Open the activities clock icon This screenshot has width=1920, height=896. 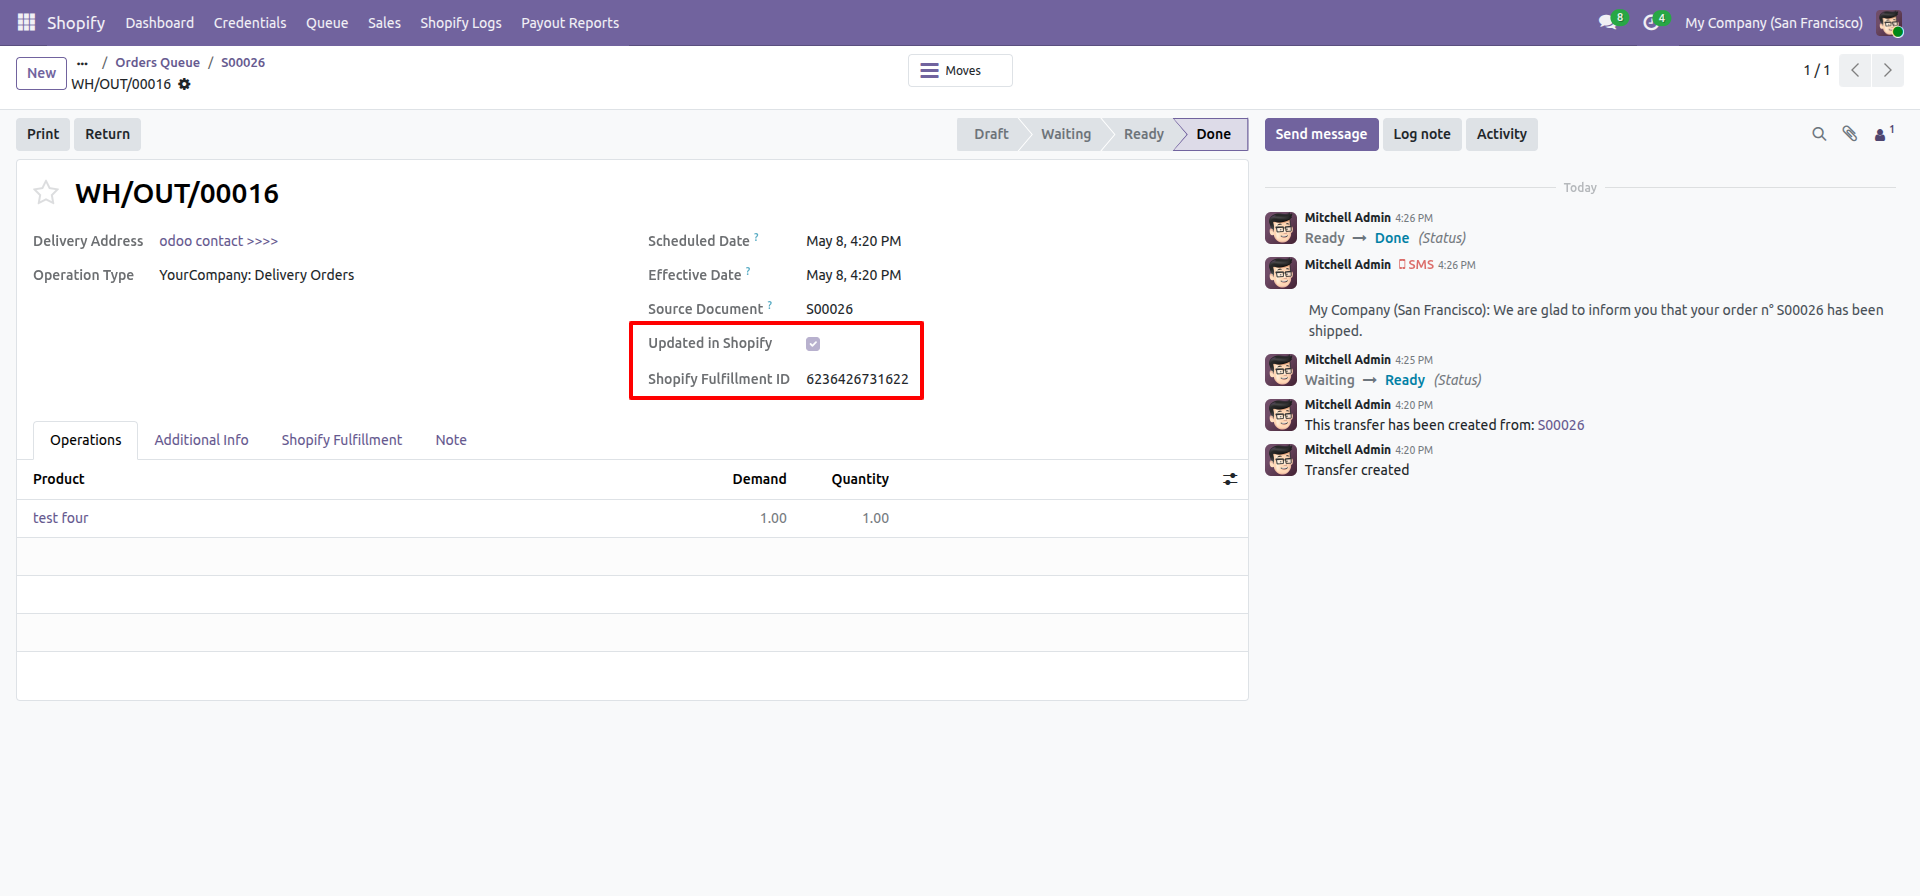(x=1653, y=22)
